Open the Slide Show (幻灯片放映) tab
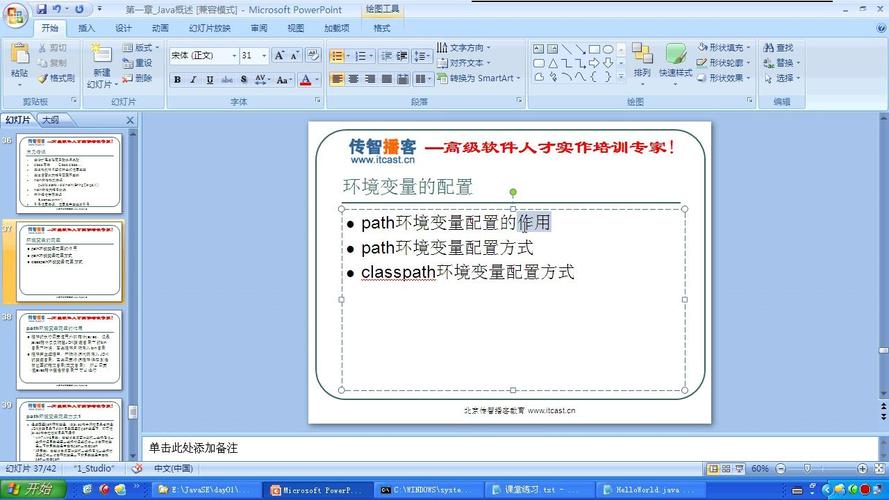Screen dimensions: 889x500 [x=210, y=28]
